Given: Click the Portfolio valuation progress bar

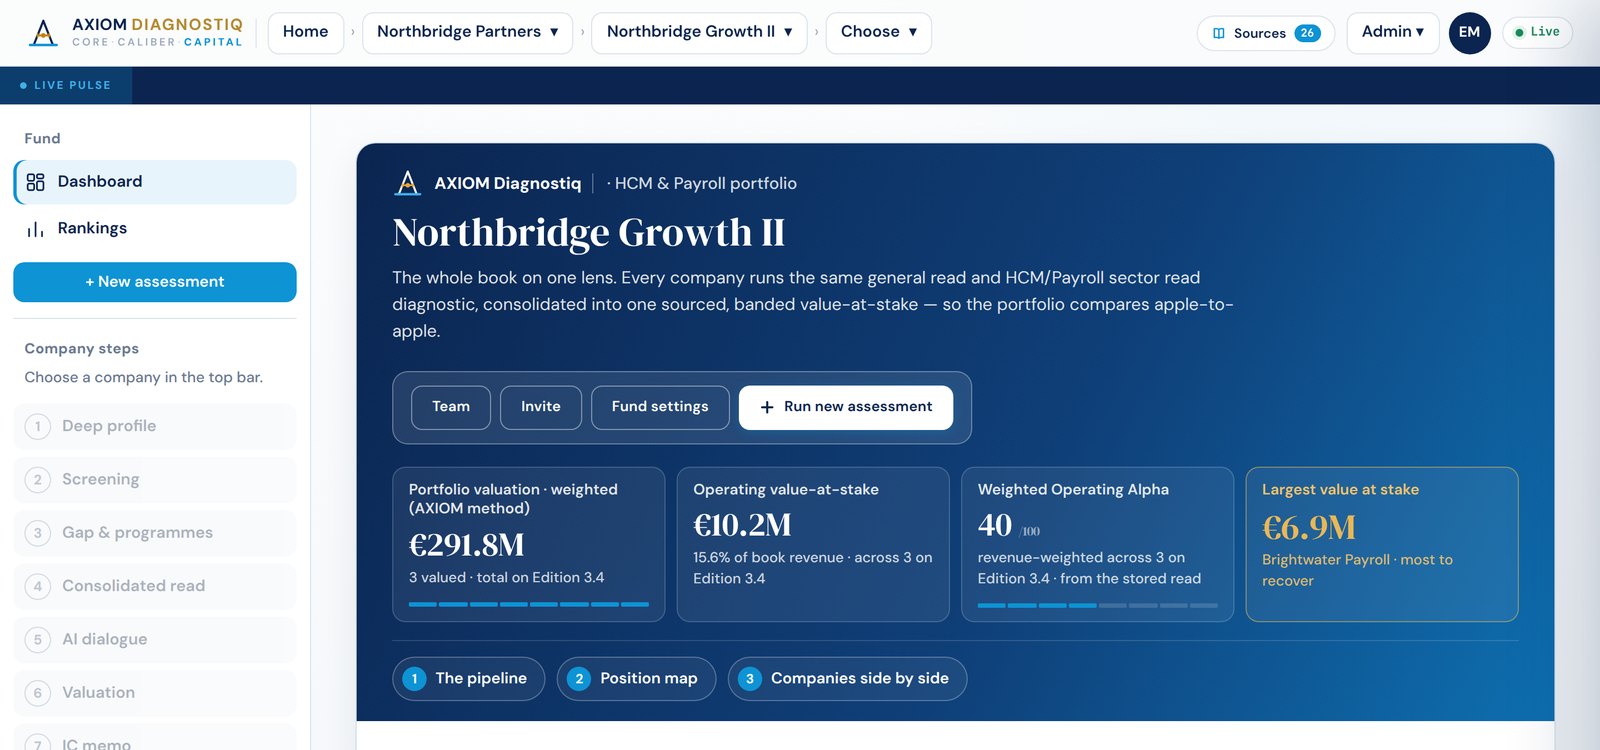Looking at the screenshot, I should click(529, 604).
